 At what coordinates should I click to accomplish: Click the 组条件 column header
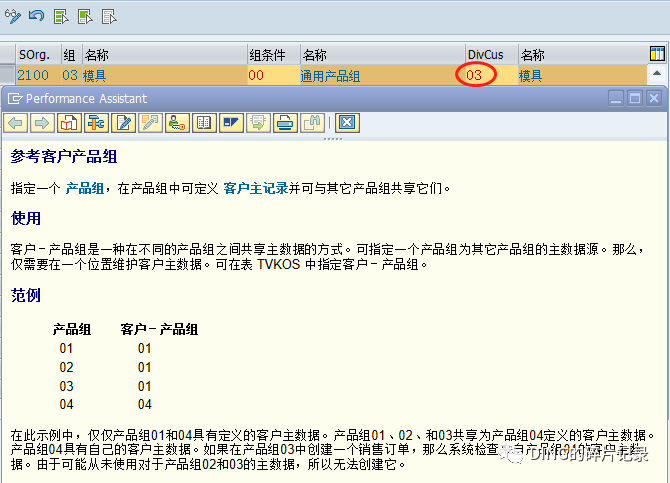click(273, 55)
